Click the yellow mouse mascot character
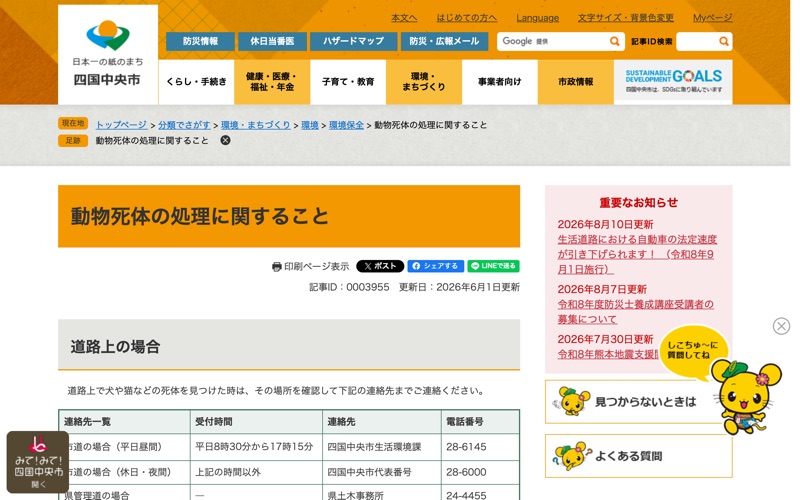This screenshot has width=800, height=500. coord(746,397)
